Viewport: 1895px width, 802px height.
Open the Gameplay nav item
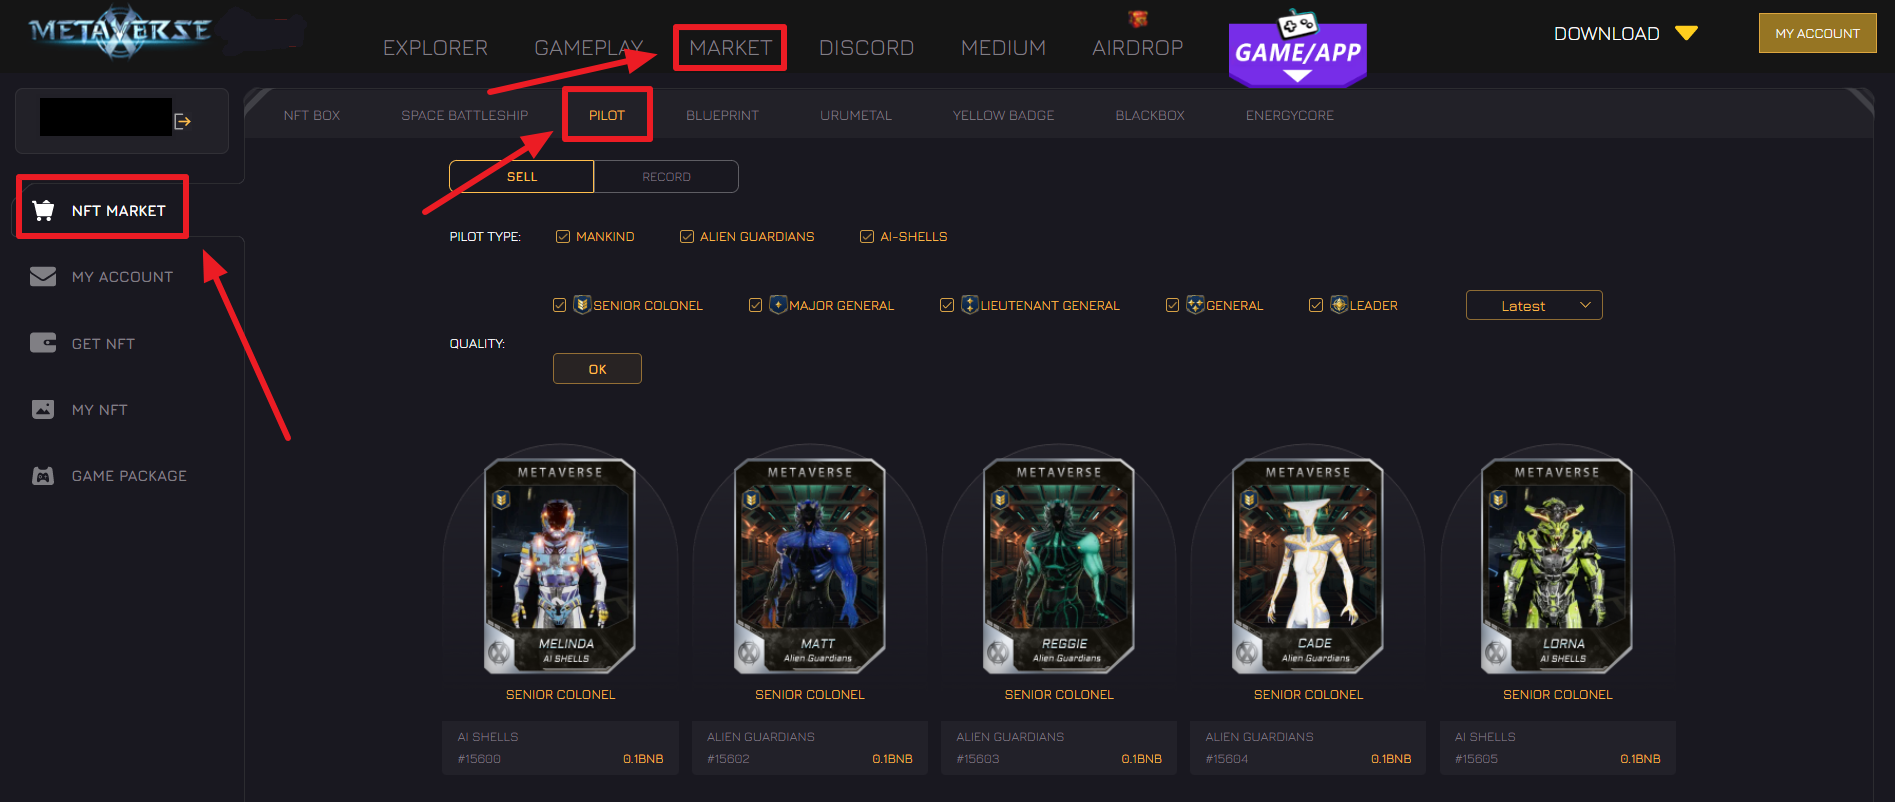click(x=589, y=48)
